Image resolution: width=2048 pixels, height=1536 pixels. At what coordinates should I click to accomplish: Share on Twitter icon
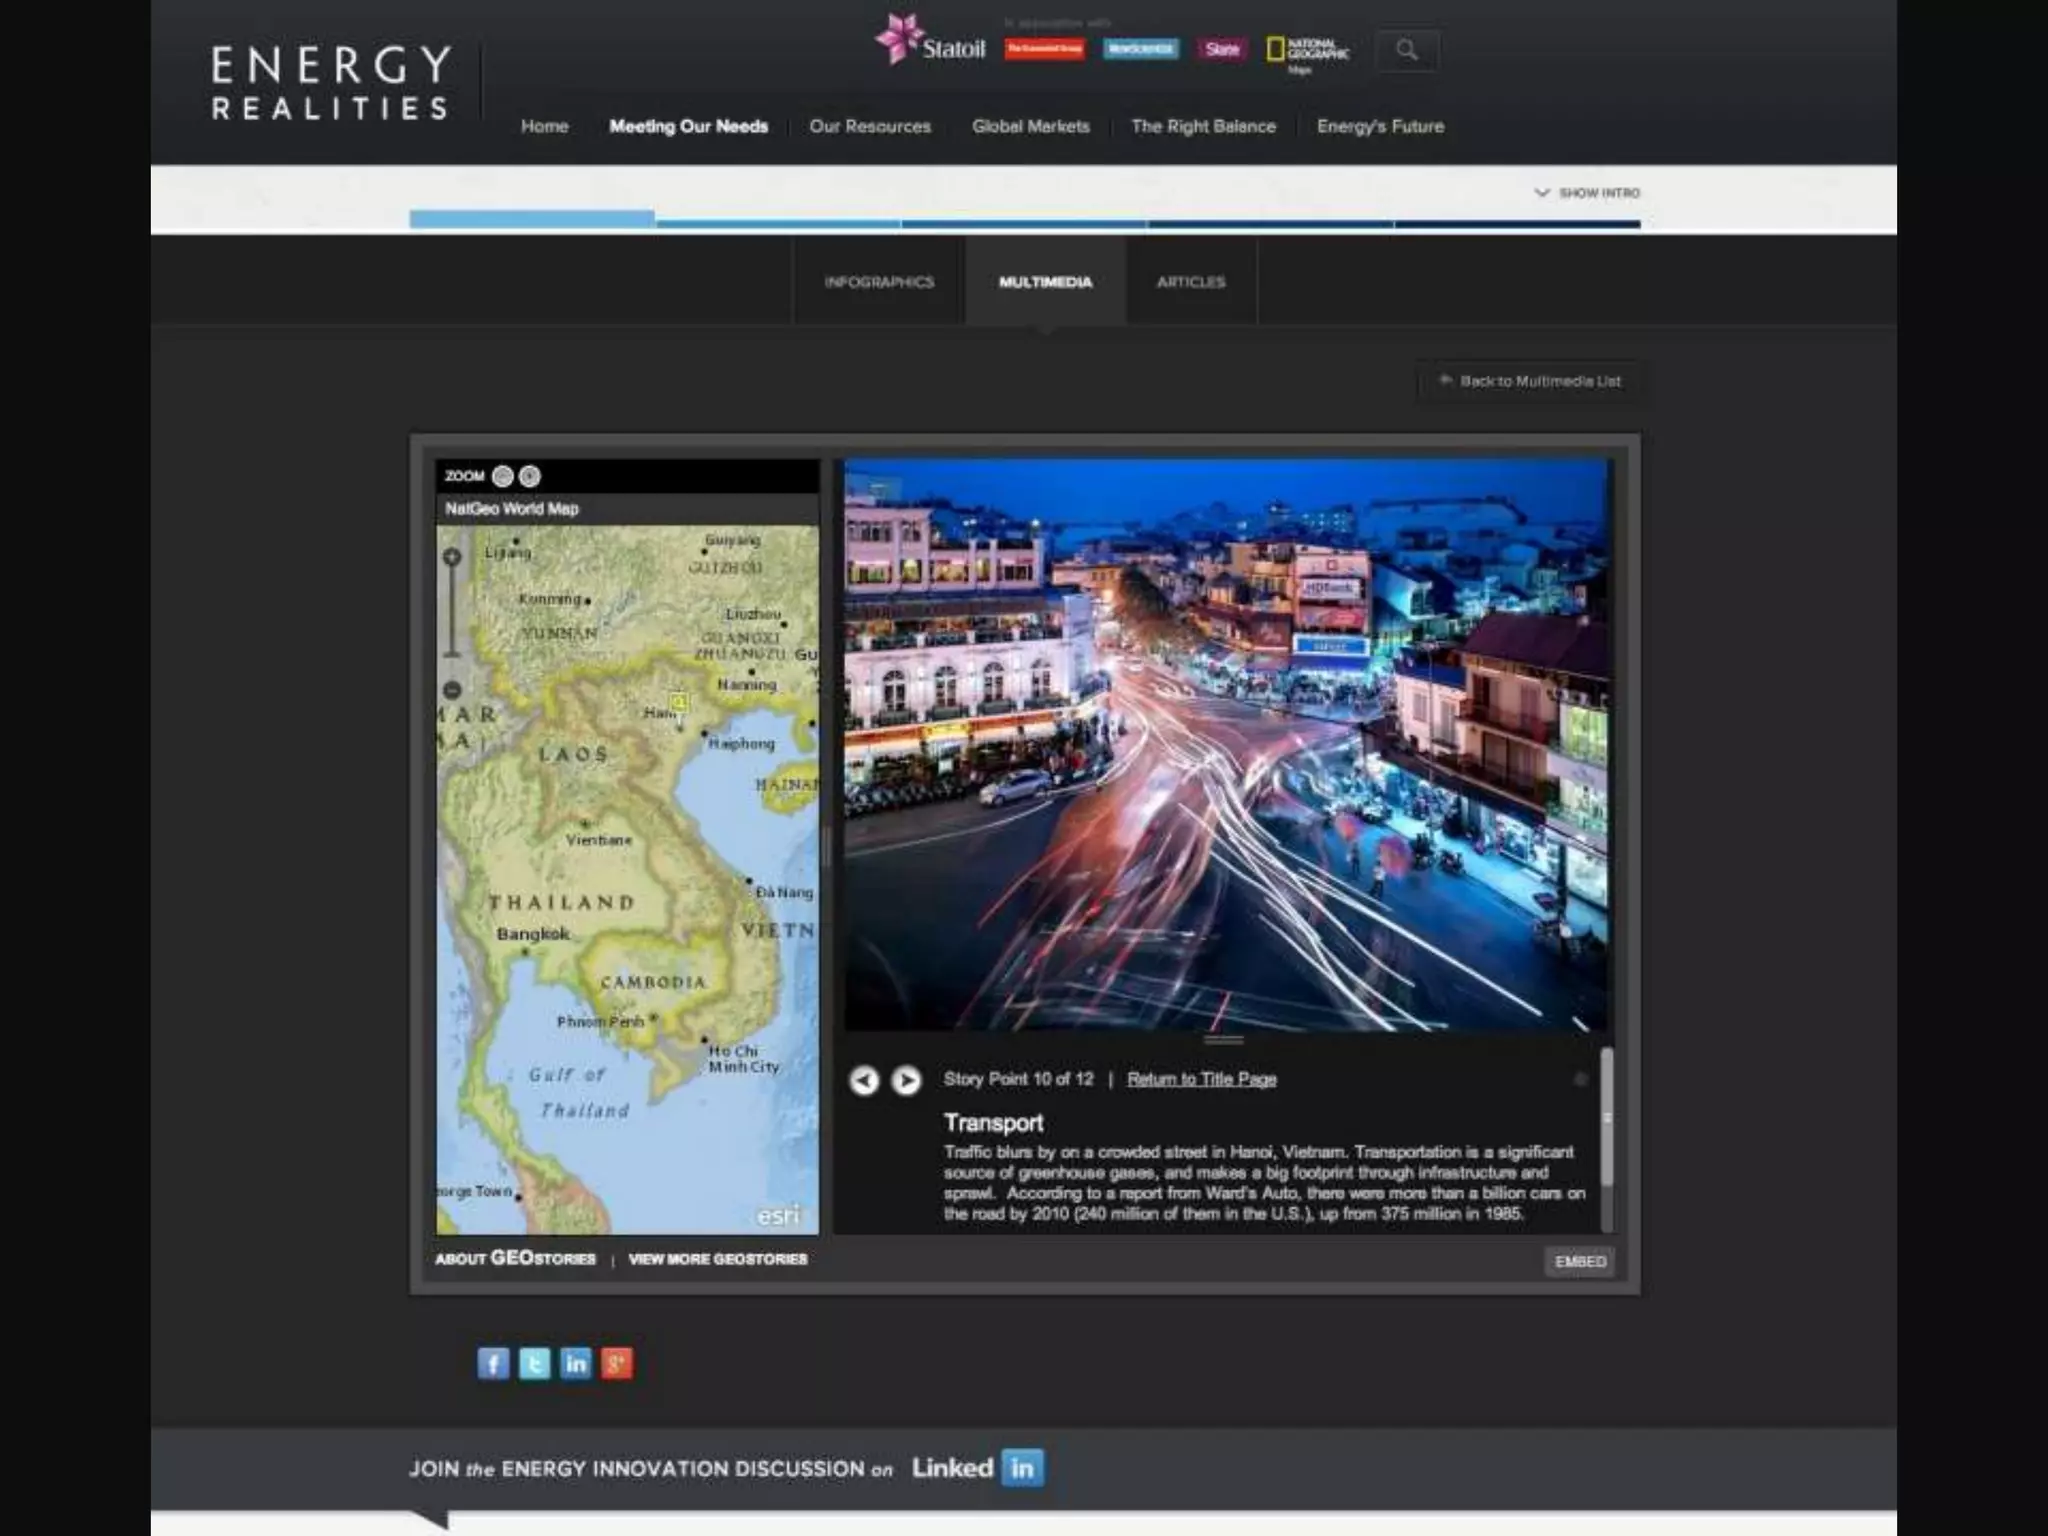click(x=534, y=1363)
